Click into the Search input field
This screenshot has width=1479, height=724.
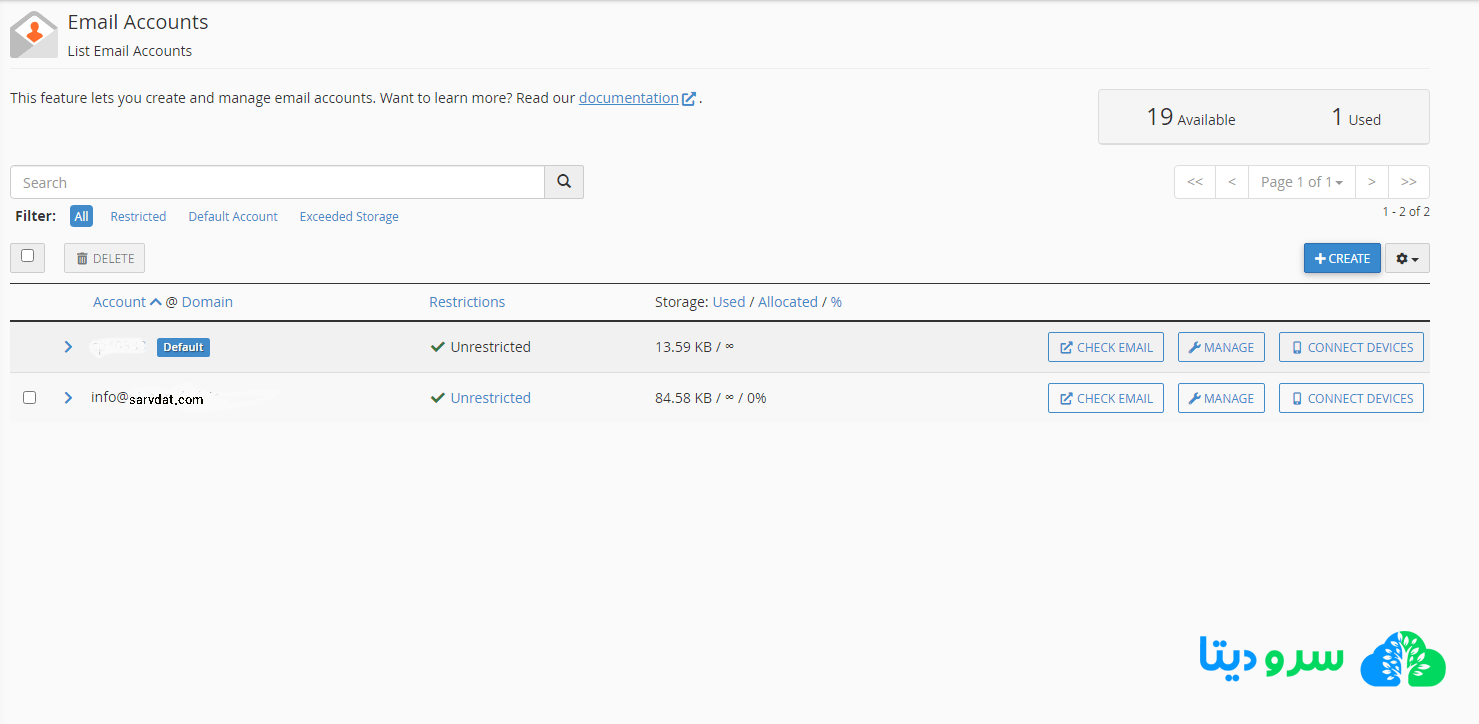pos(277,182)
